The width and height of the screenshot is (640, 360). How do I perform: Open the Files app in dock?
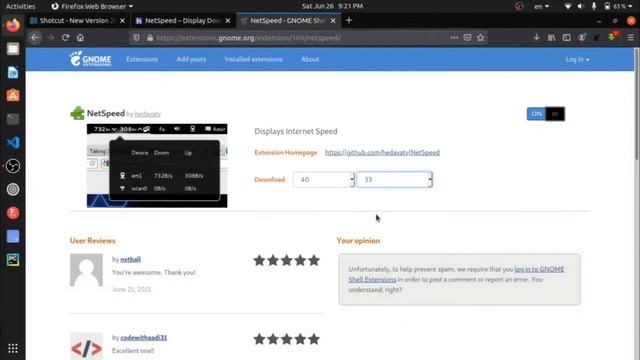point(13,49)
